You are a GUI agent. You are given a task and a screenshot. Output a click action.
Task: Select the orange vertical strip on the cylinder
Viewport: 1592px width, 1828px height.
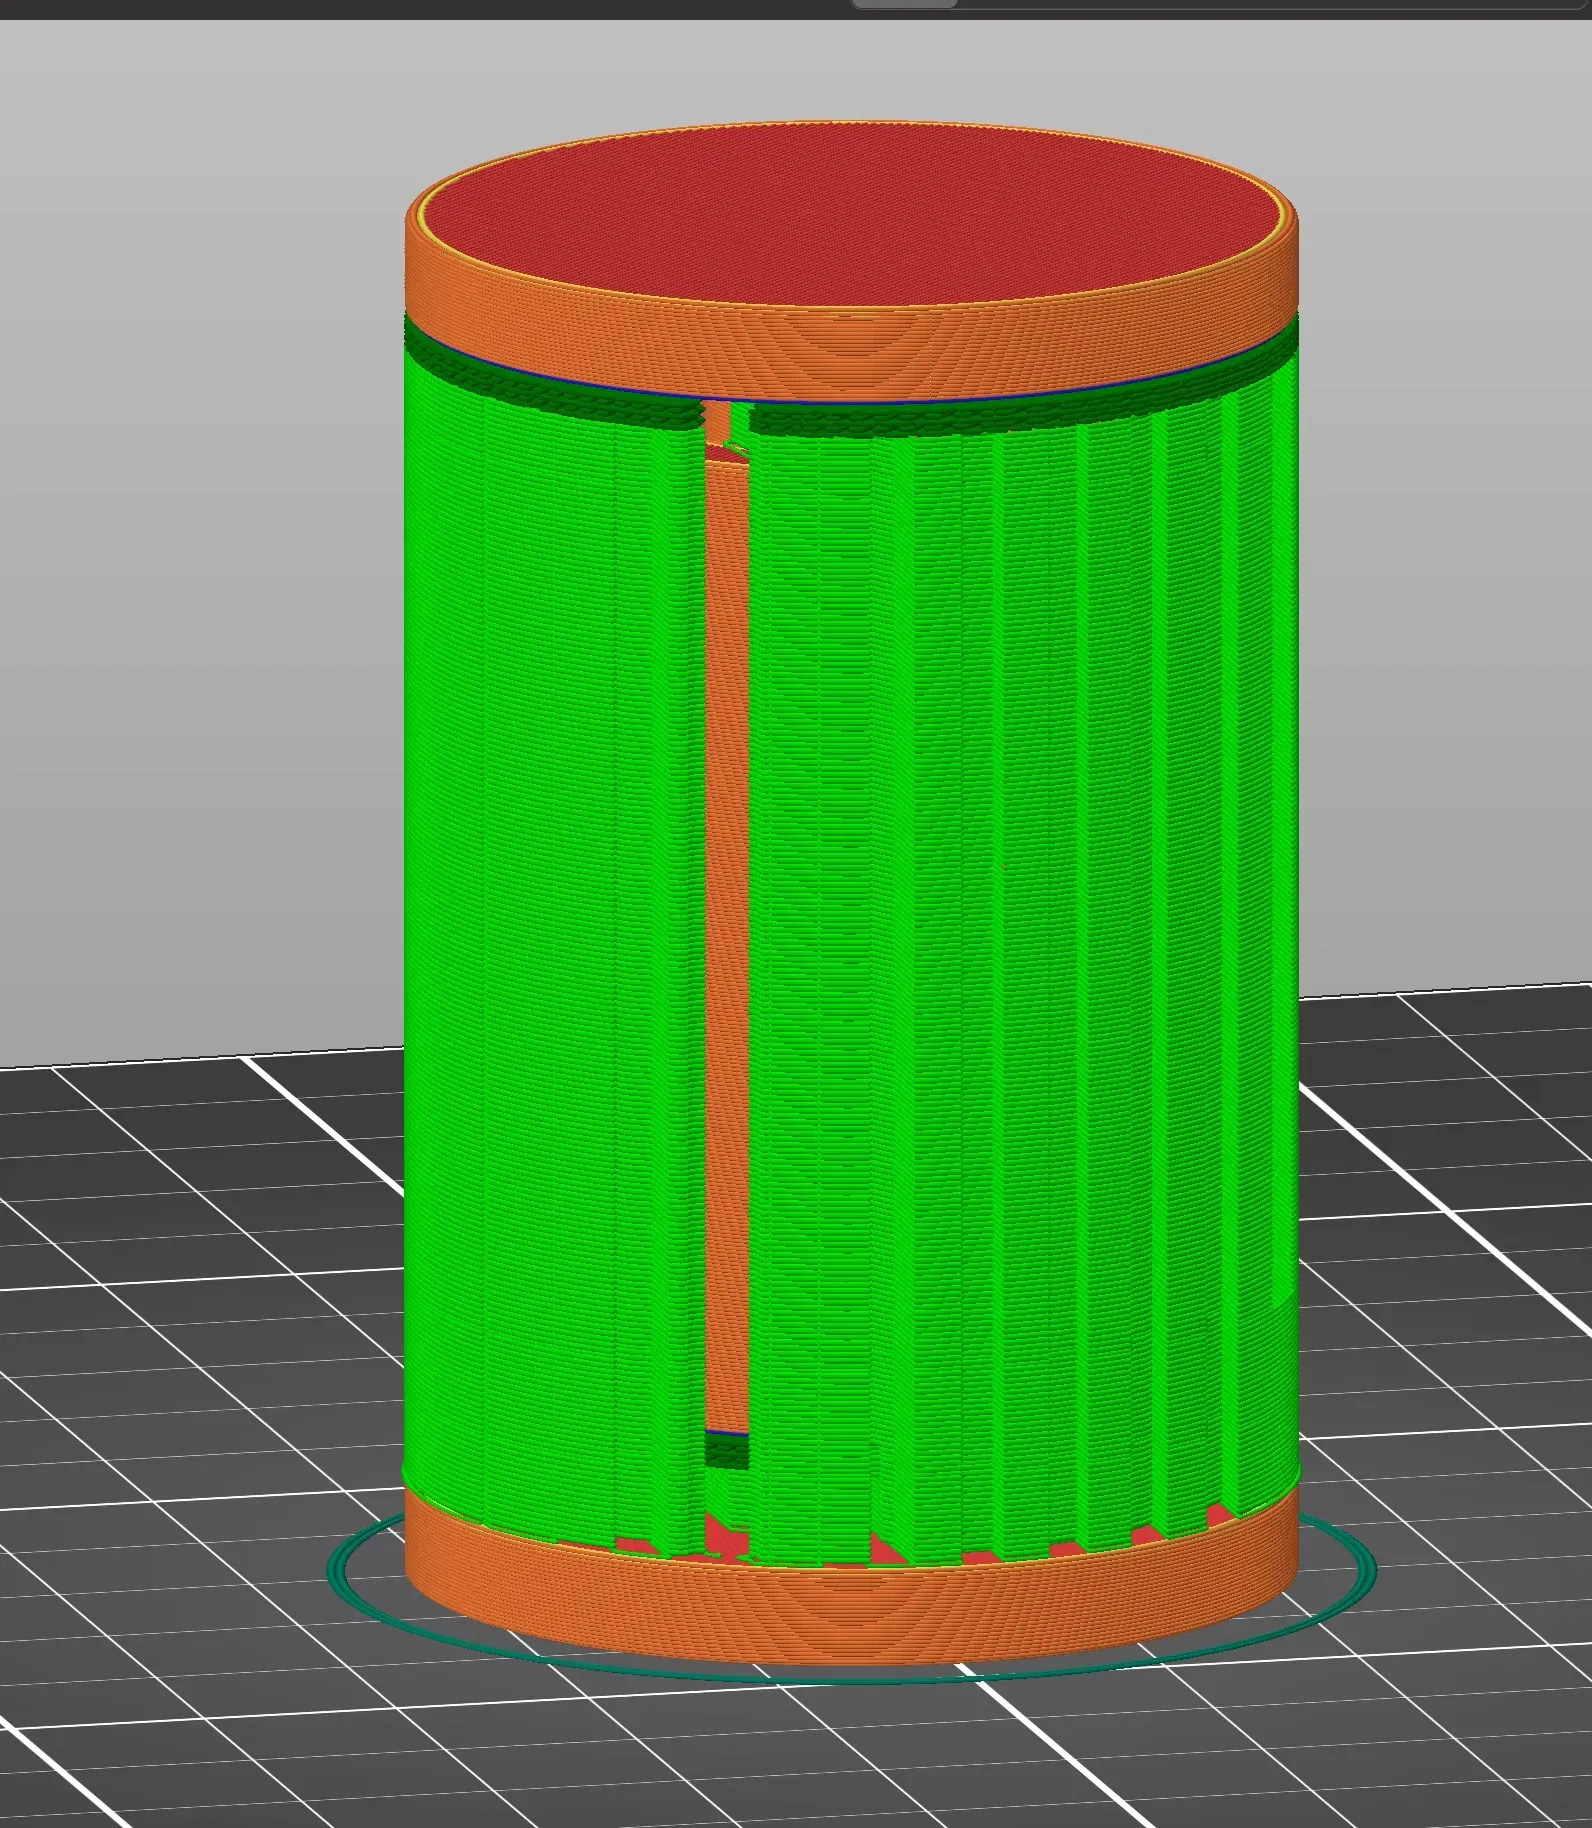(x=727, y=948)
